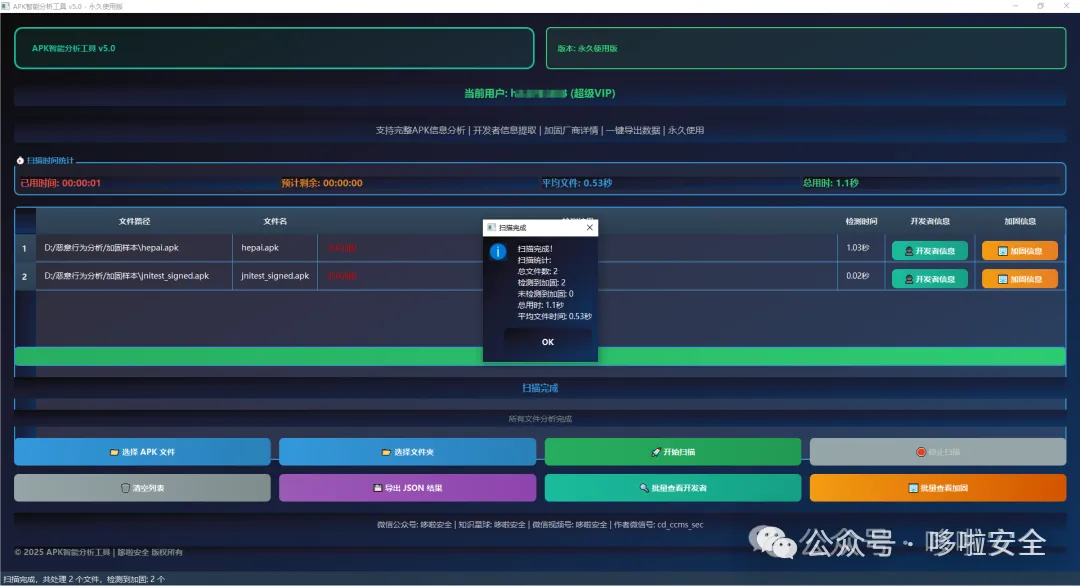
Task: Click the scan dialog's title bar icon
Action: 491,227
